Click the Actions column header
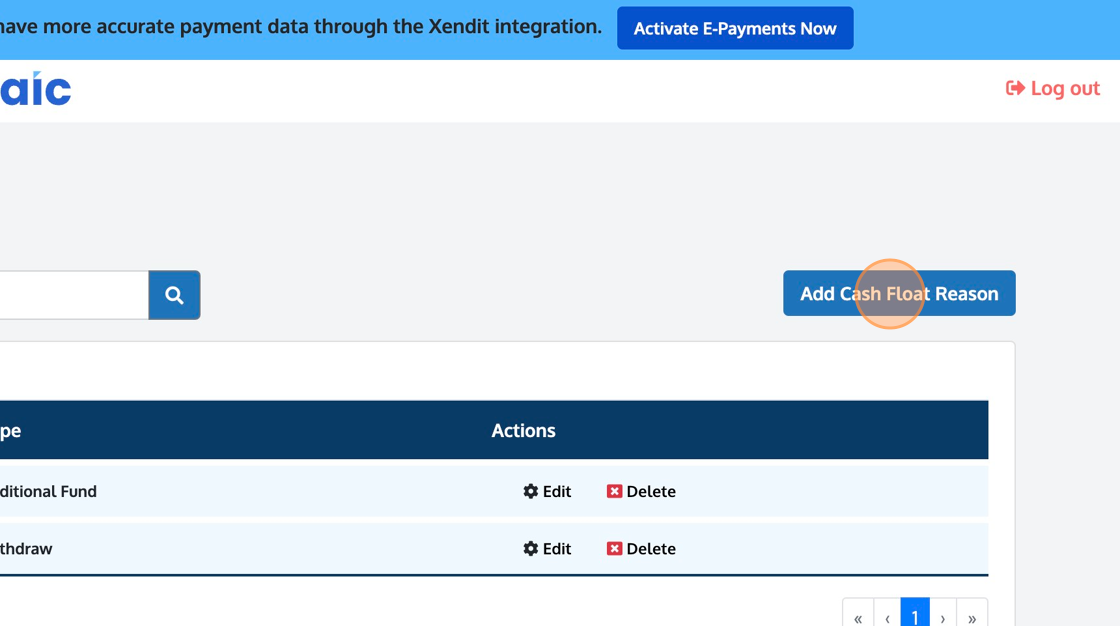Viewport: 1120px width, 626px height. [x=523, y=430]
